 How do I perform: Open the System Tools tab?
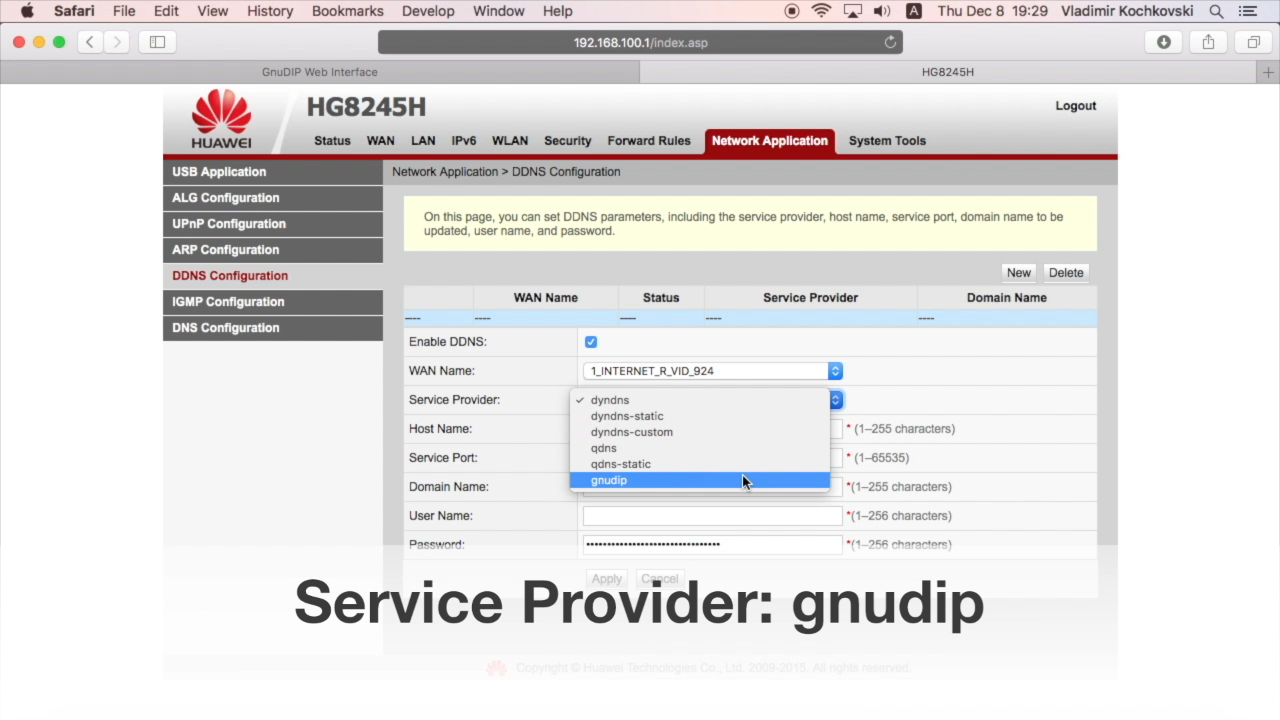coord(887,141)
